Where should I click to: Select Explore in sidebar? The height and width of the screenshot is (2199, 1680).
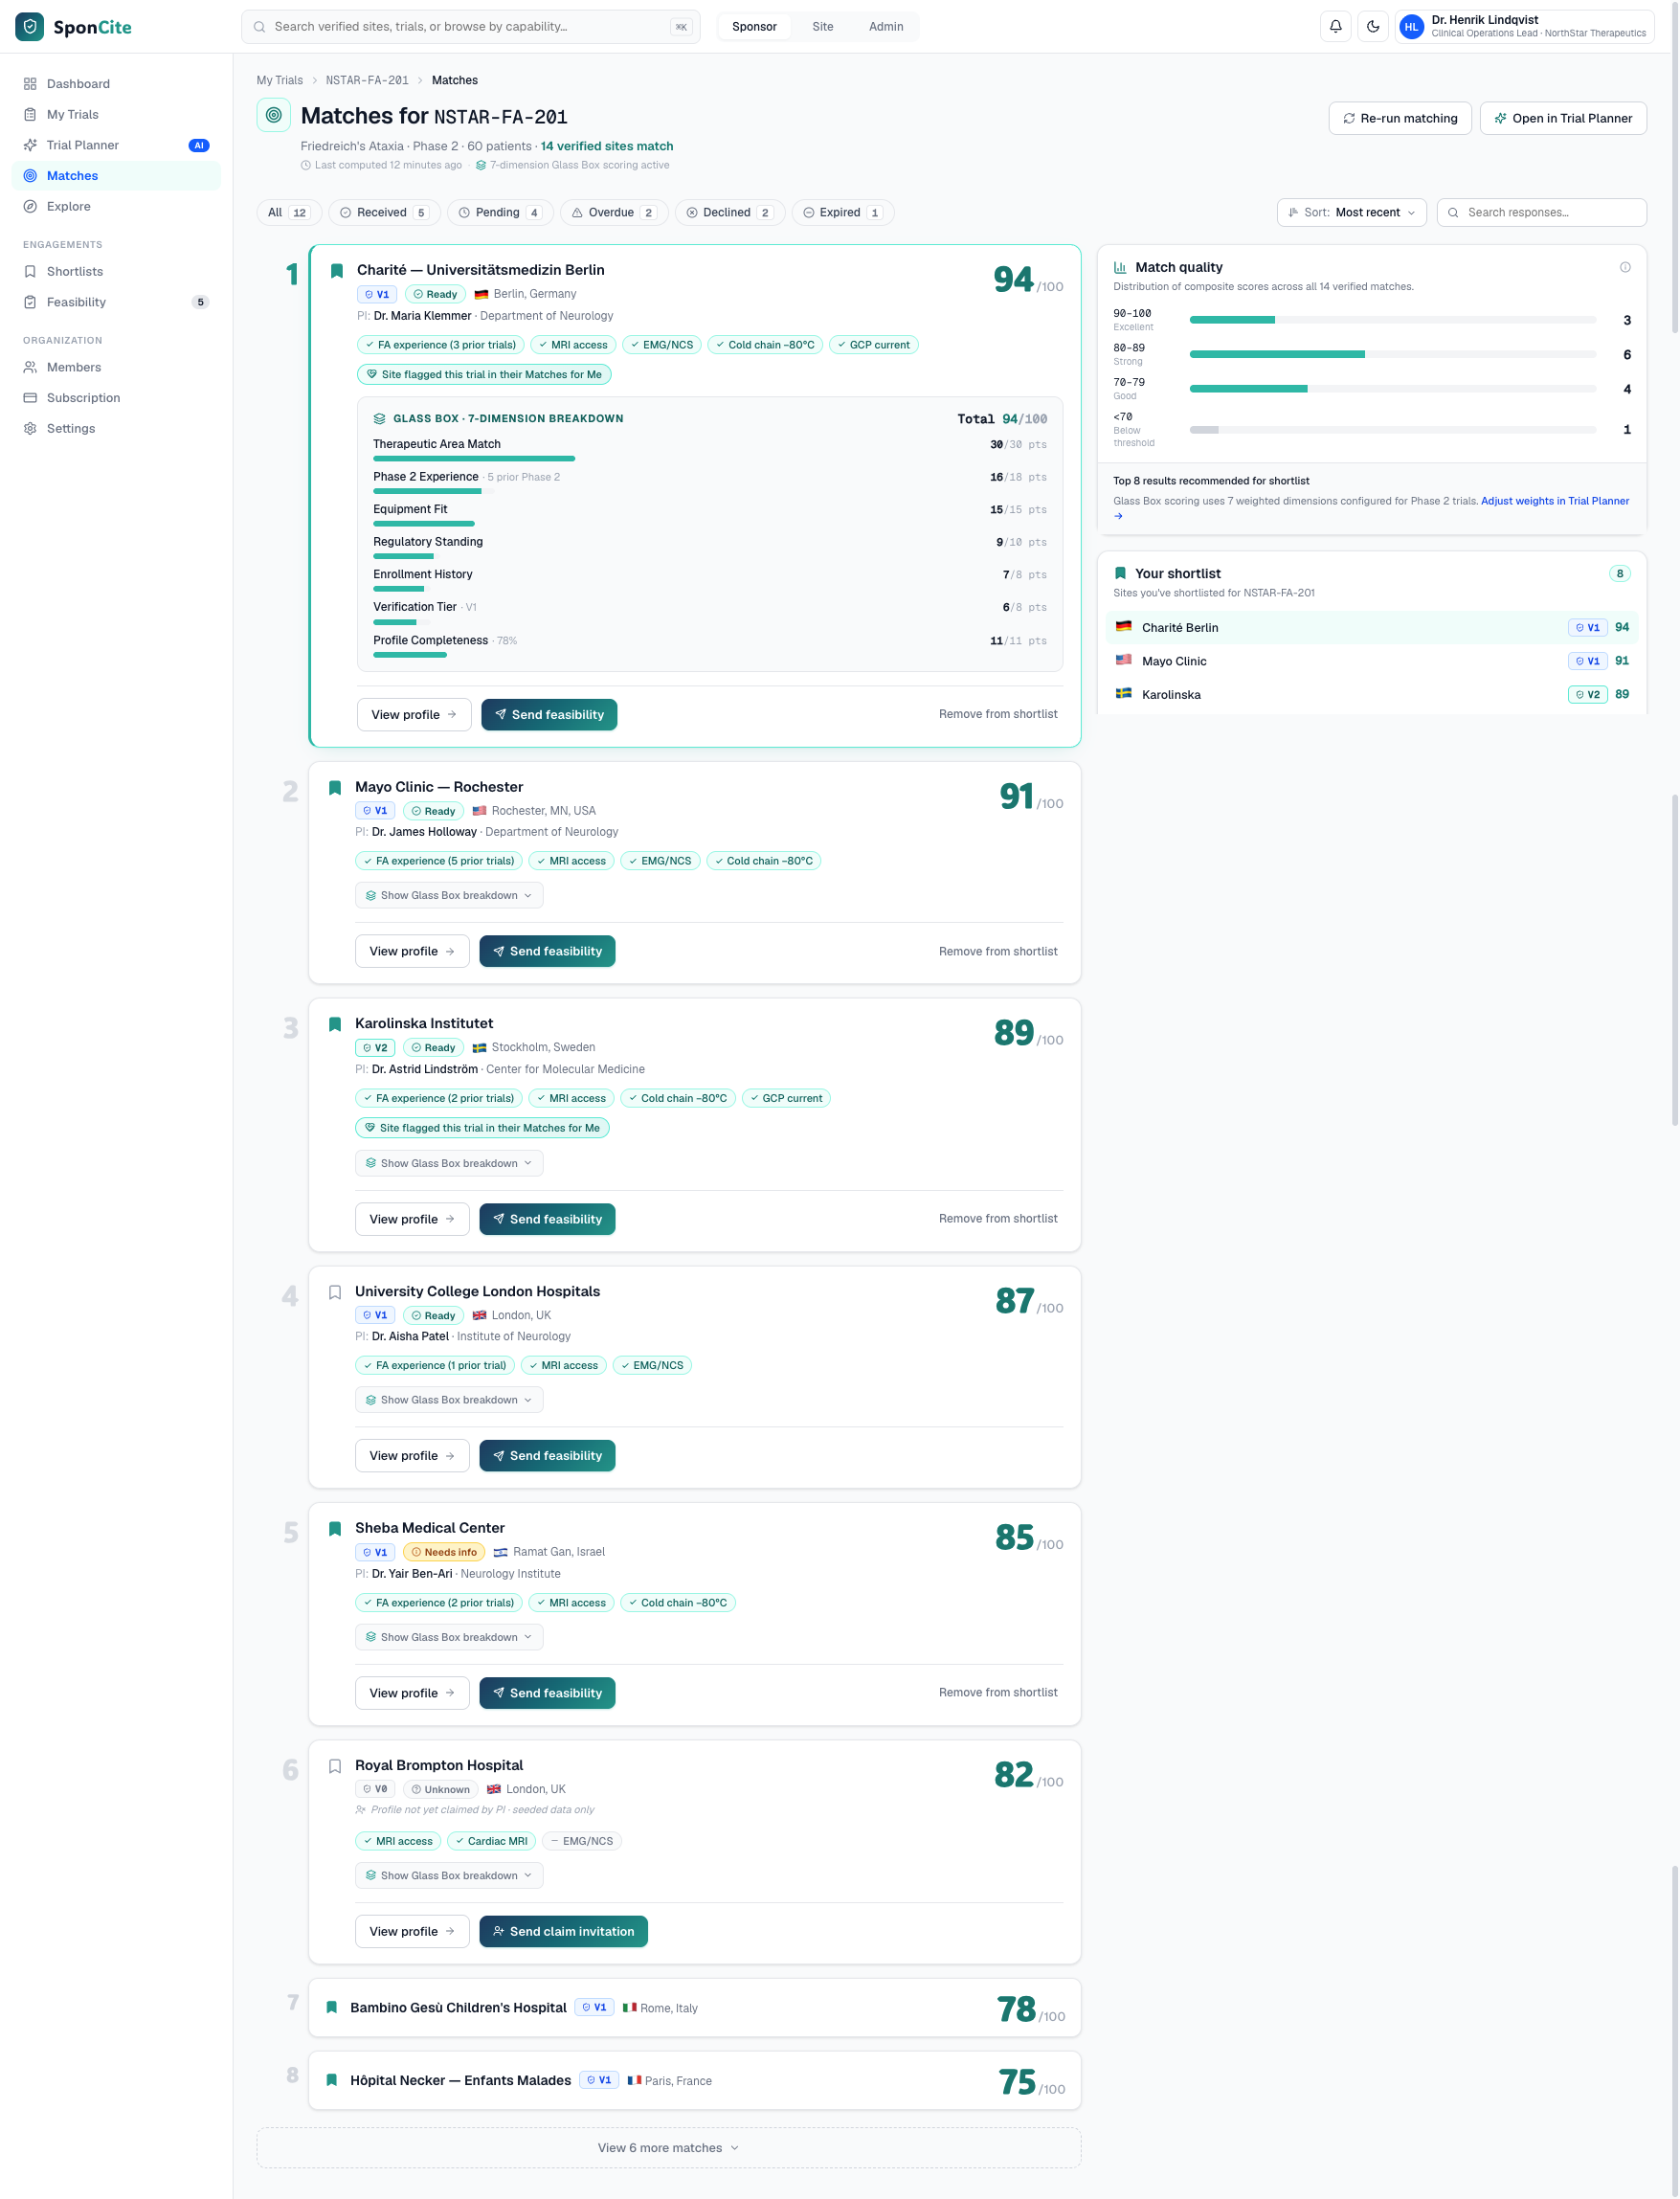click(116, 206)
